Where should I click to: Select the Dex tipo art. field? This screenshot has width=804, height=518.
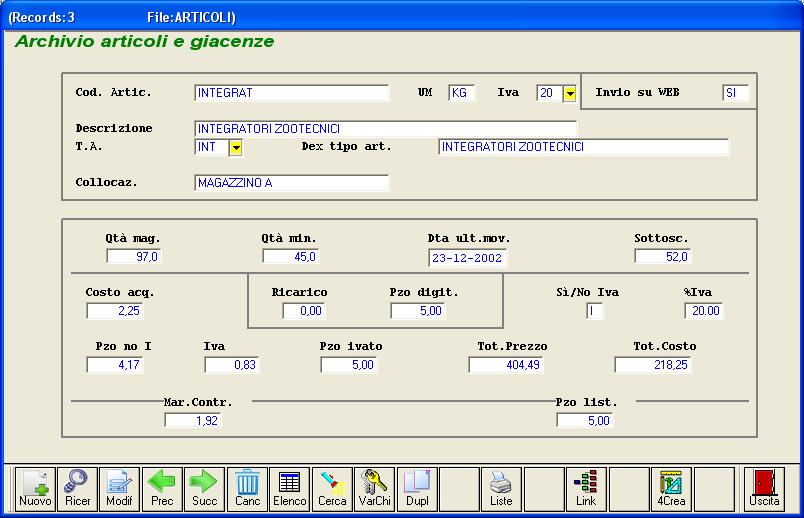[584, 147]
